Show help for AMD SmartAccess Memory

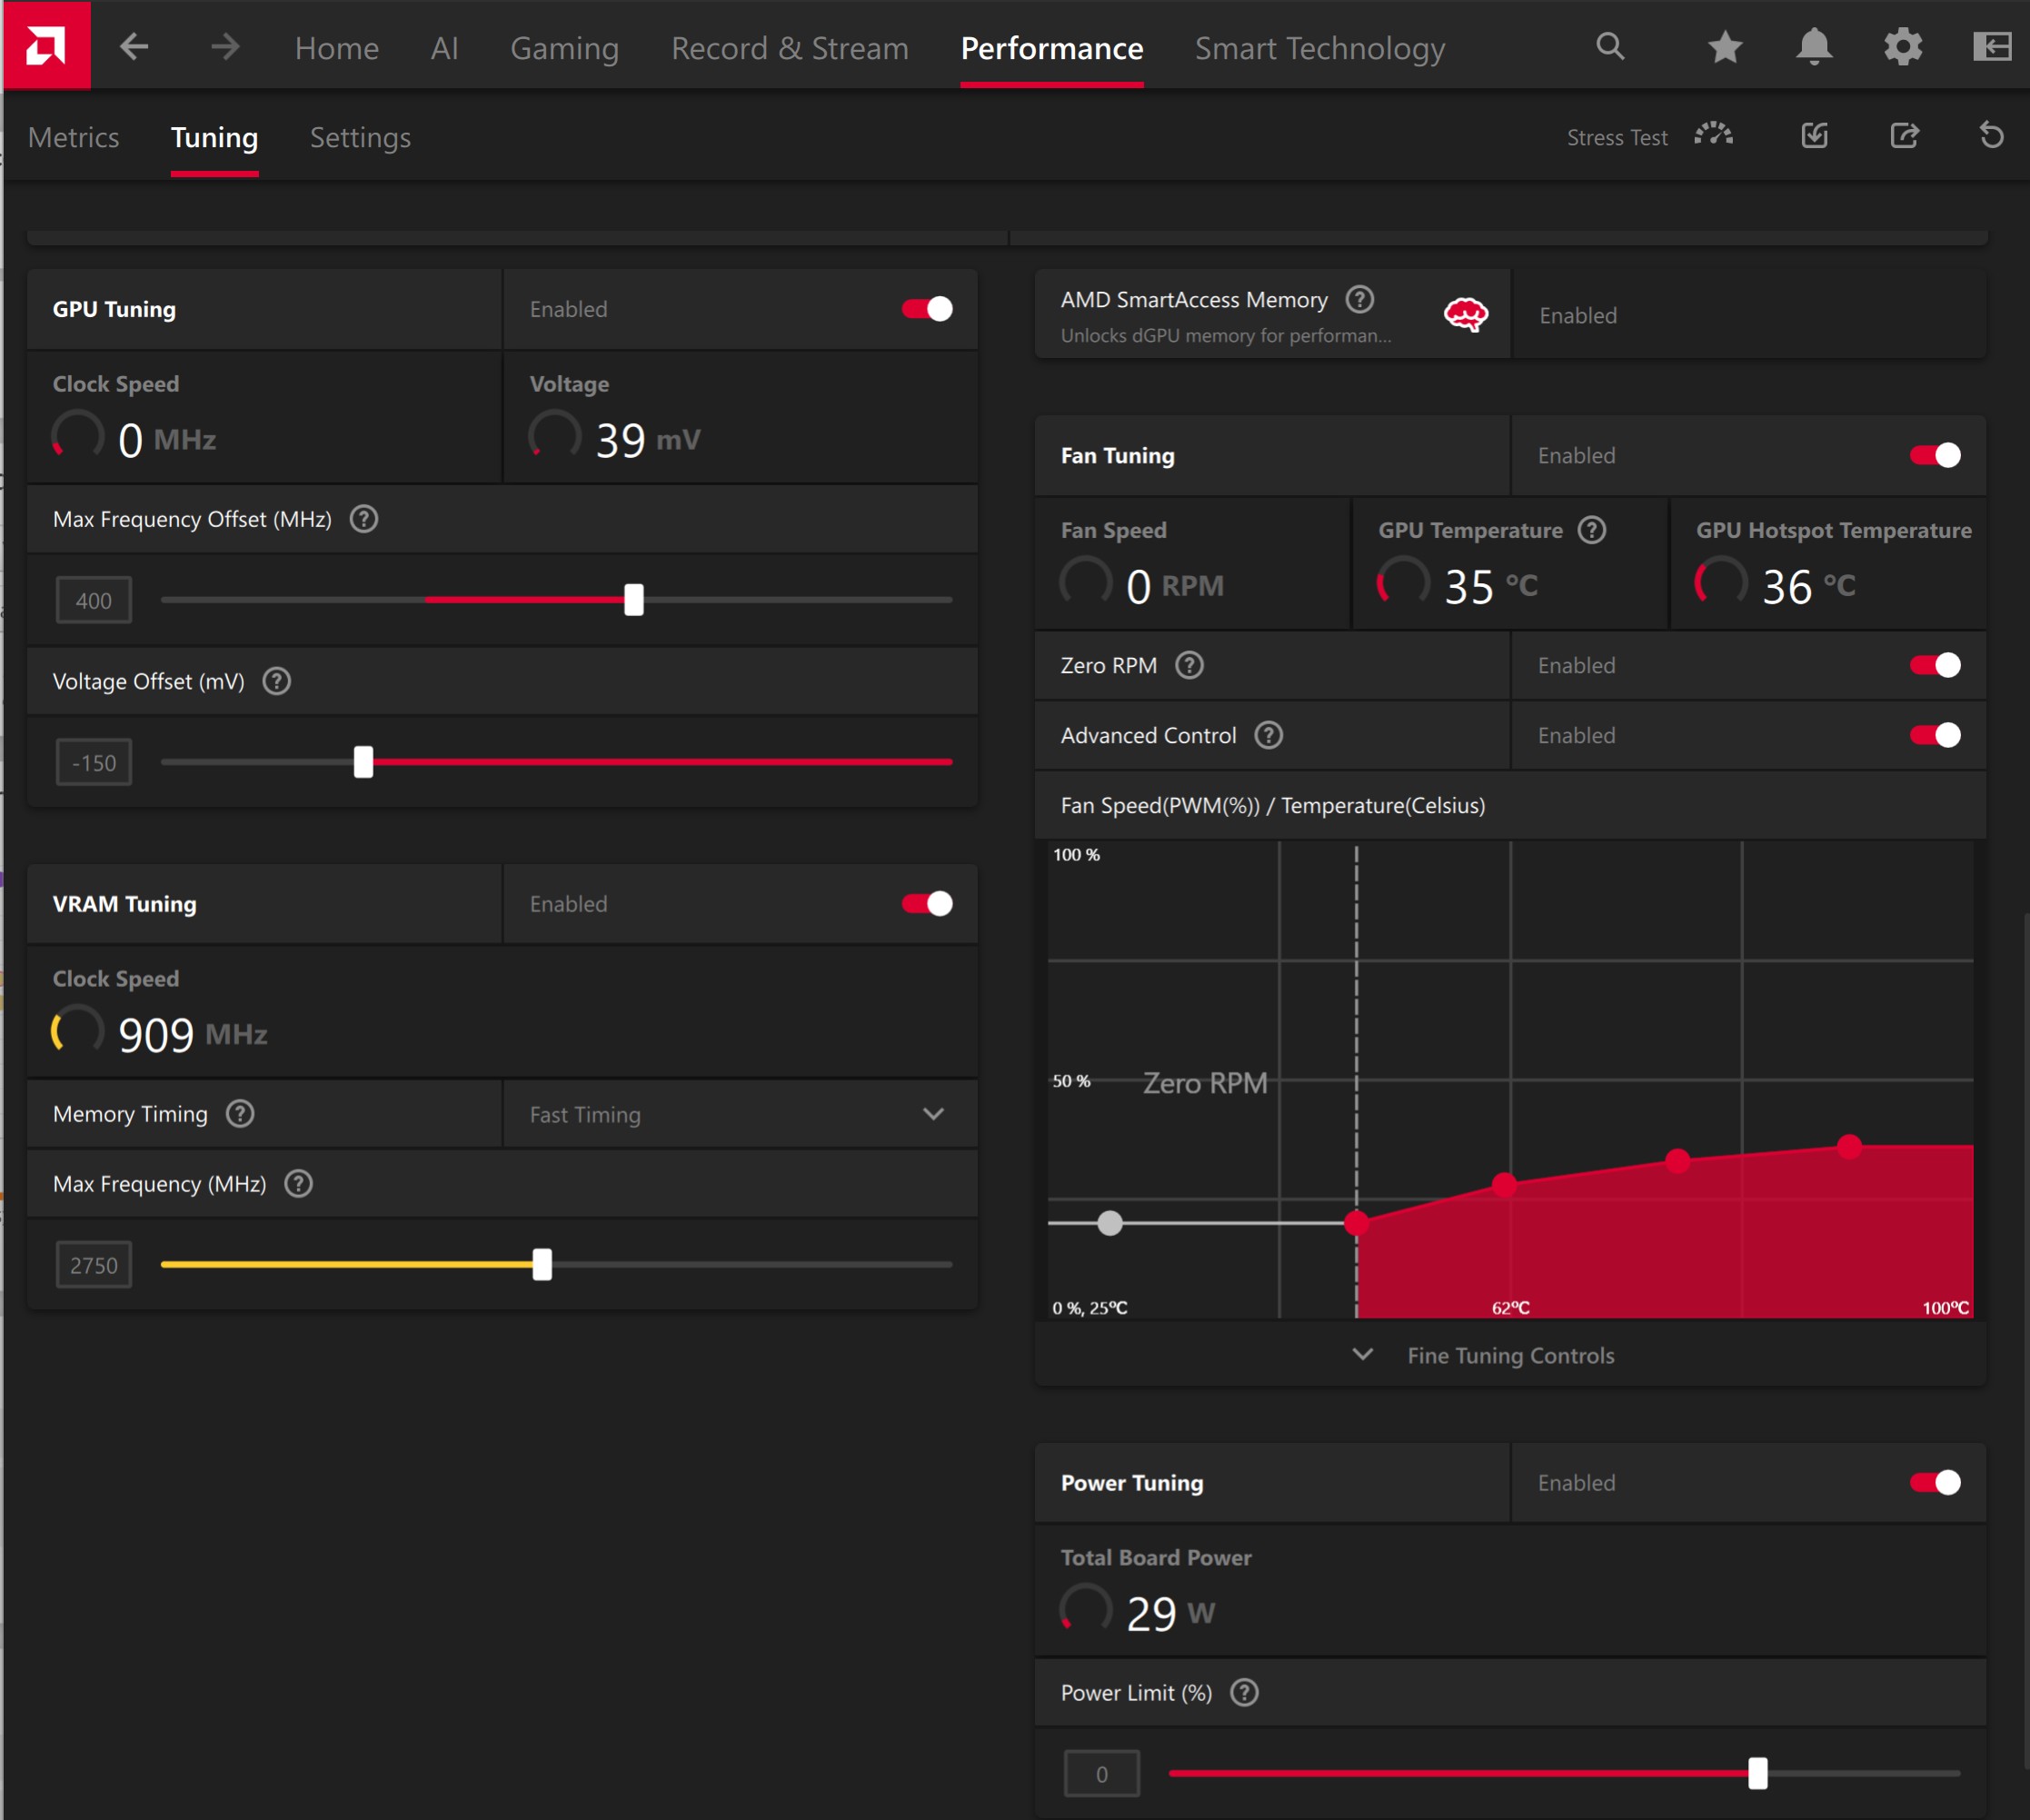(1359, 299)
